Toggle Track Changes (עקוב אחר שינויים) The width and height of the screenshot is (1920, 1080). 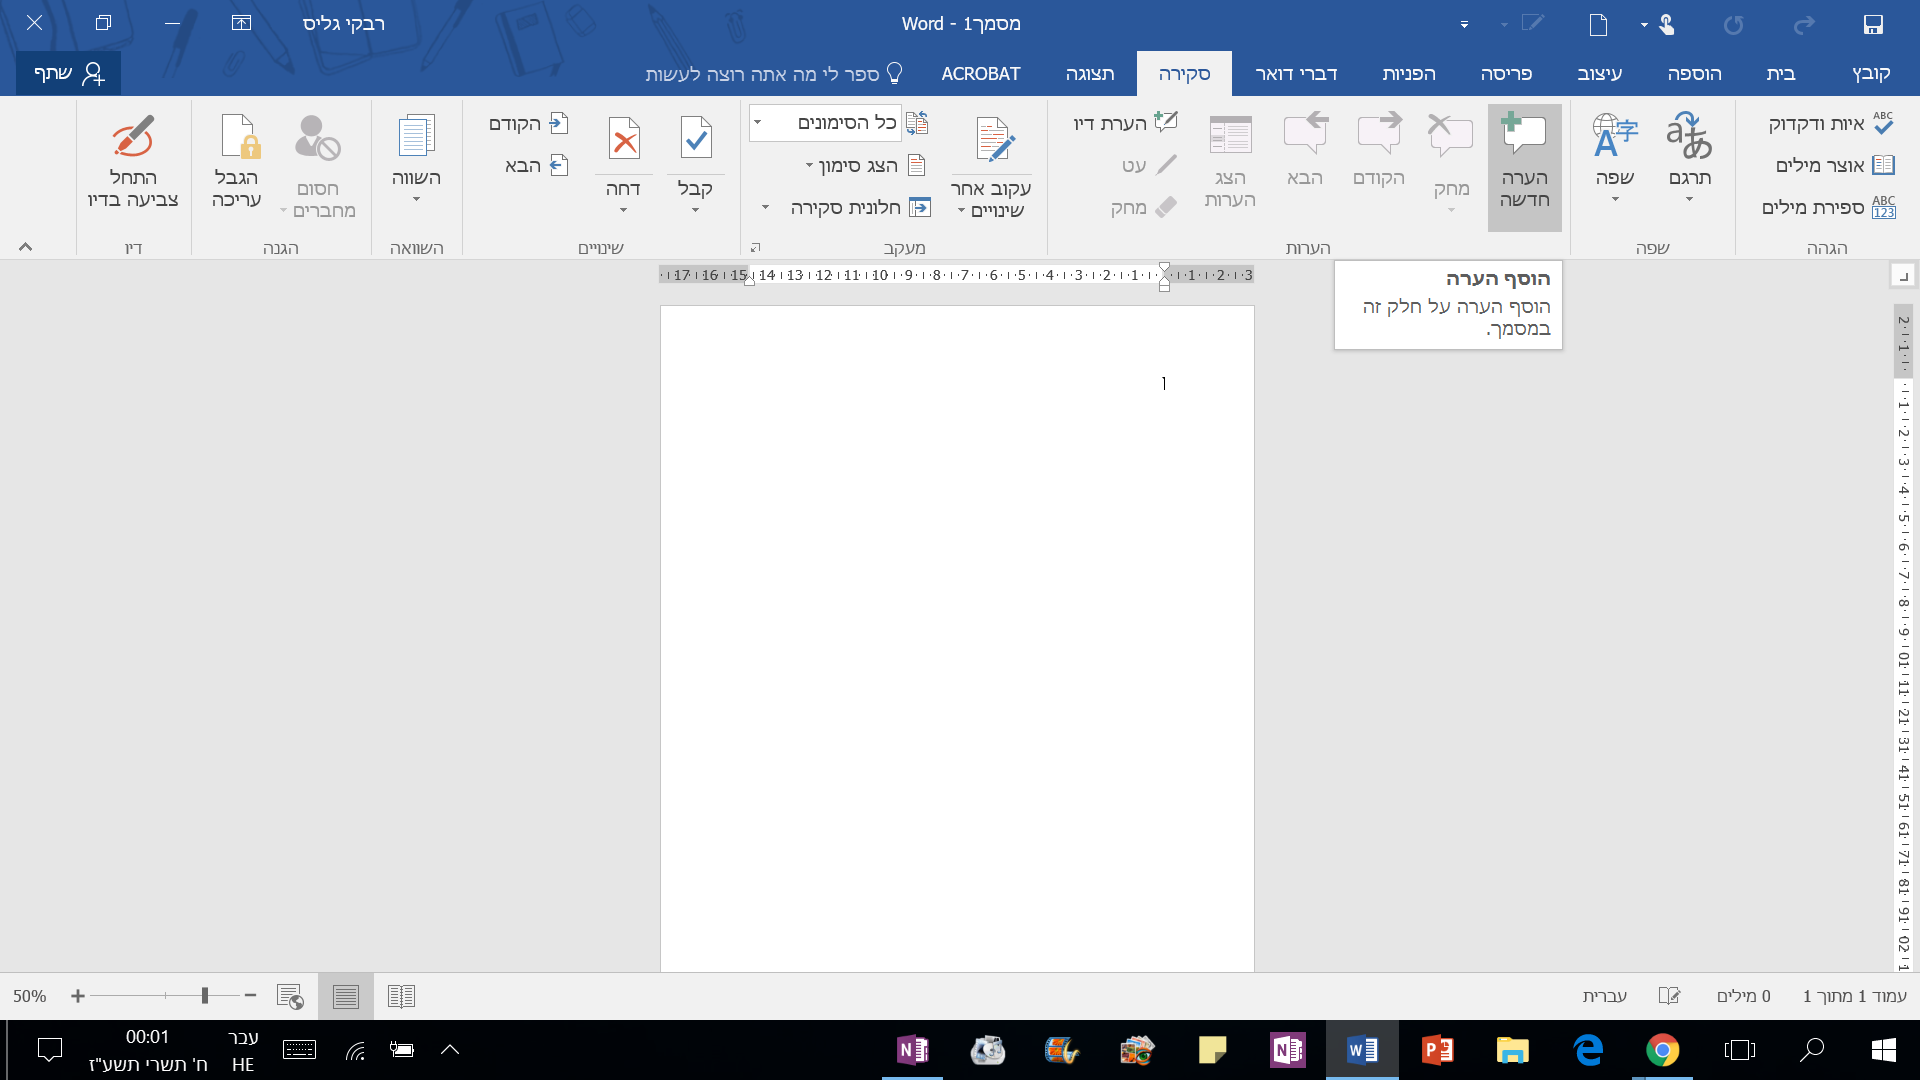click(994, 140)
